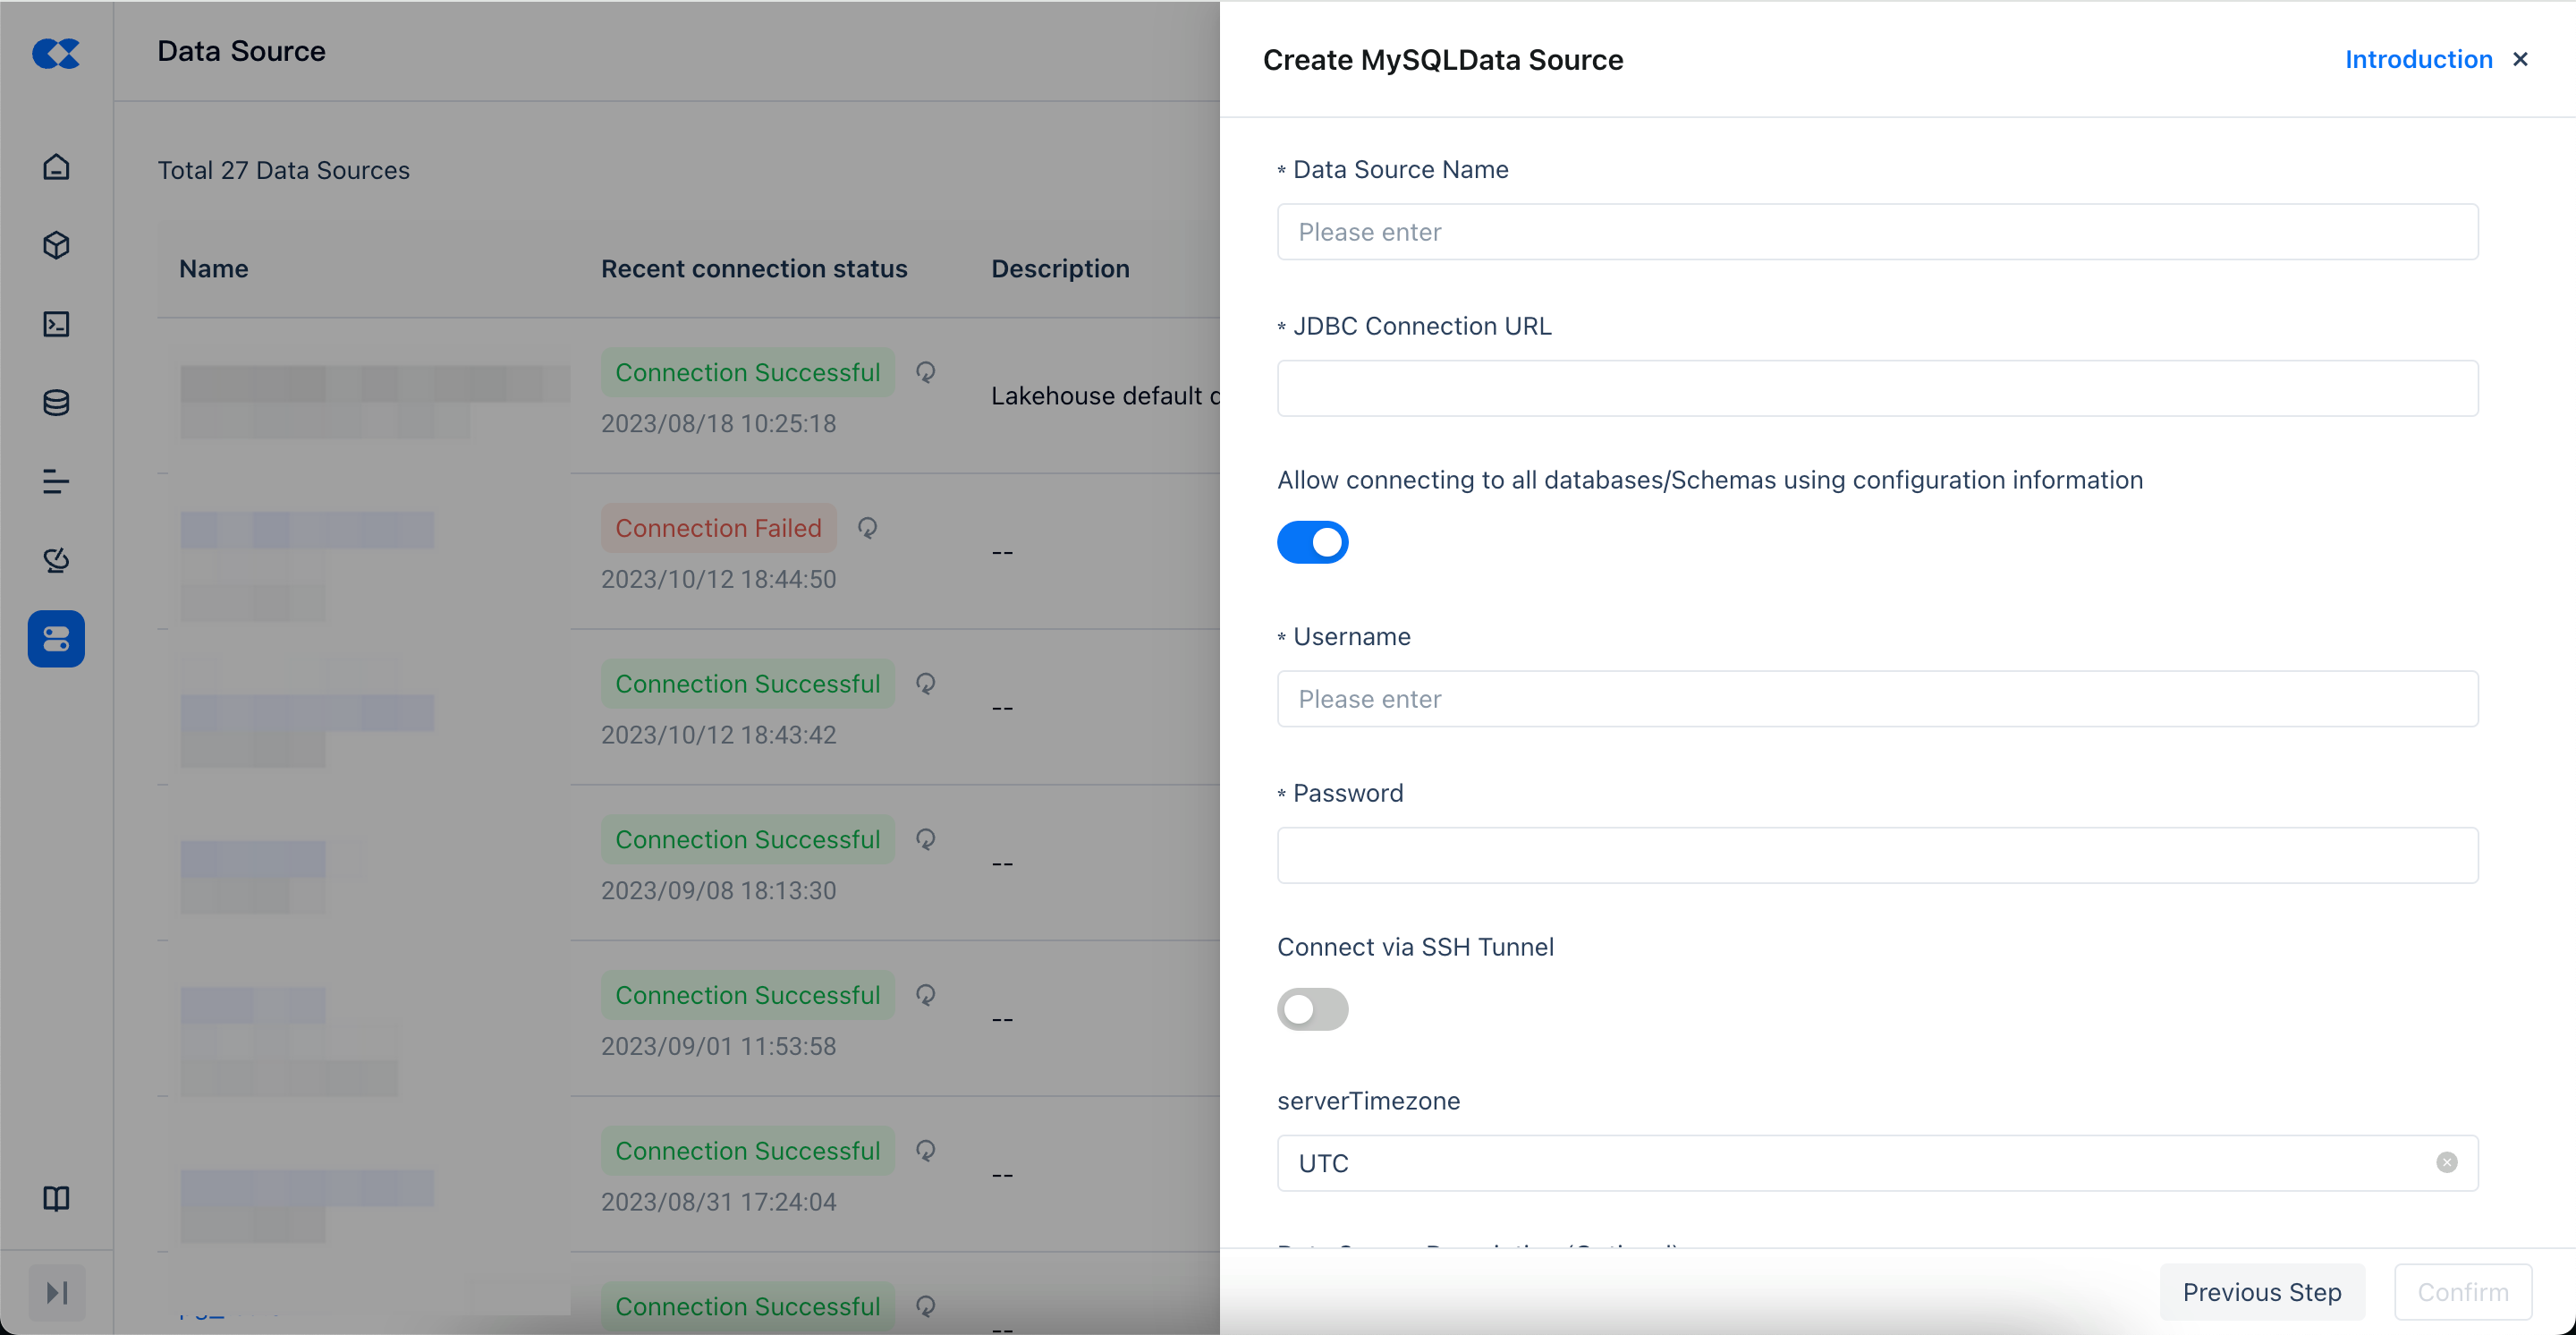
Task: Refresh the Connection Failed status row
Action: click(x=867, y=528)
